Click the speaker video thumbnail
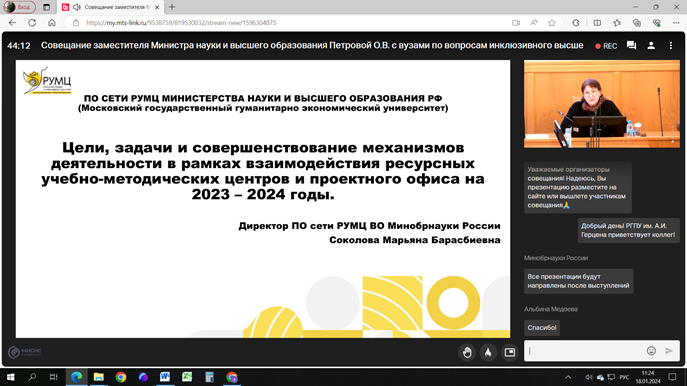 coord(602,104)
